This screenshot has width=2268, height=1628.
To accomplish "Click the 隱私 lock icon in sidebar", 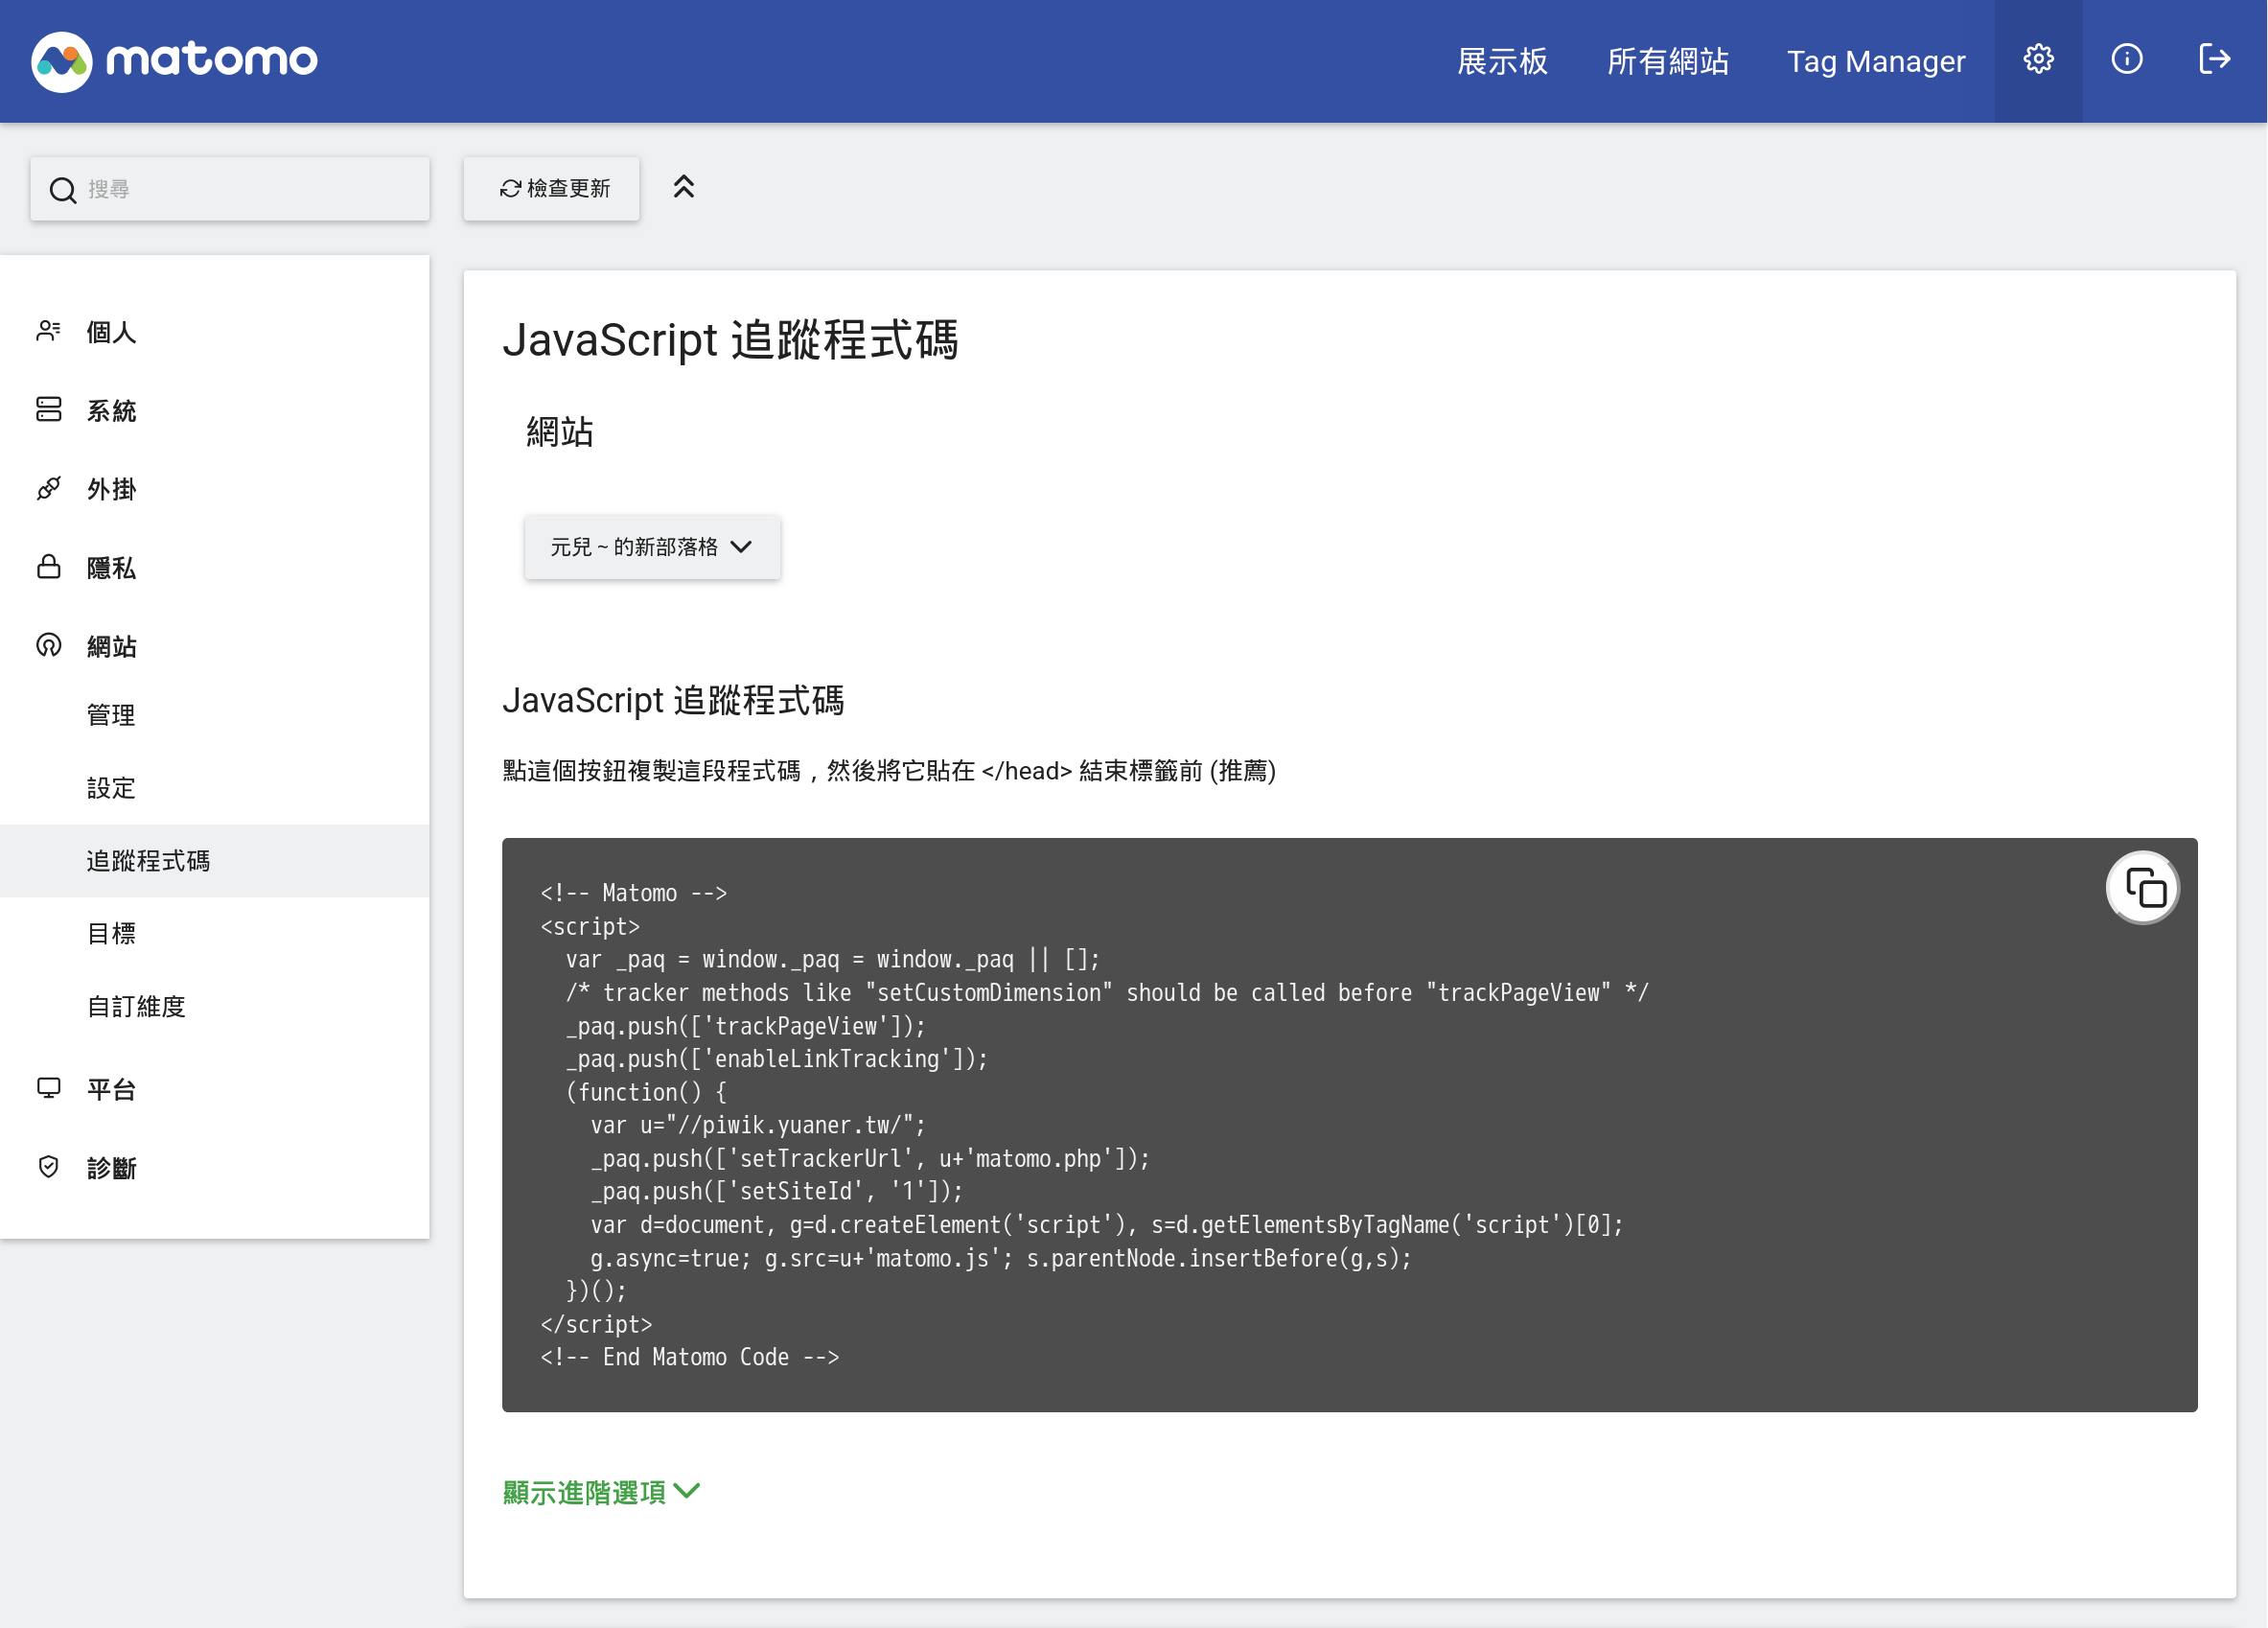I will pyautogui.click(x=48, y=567).
